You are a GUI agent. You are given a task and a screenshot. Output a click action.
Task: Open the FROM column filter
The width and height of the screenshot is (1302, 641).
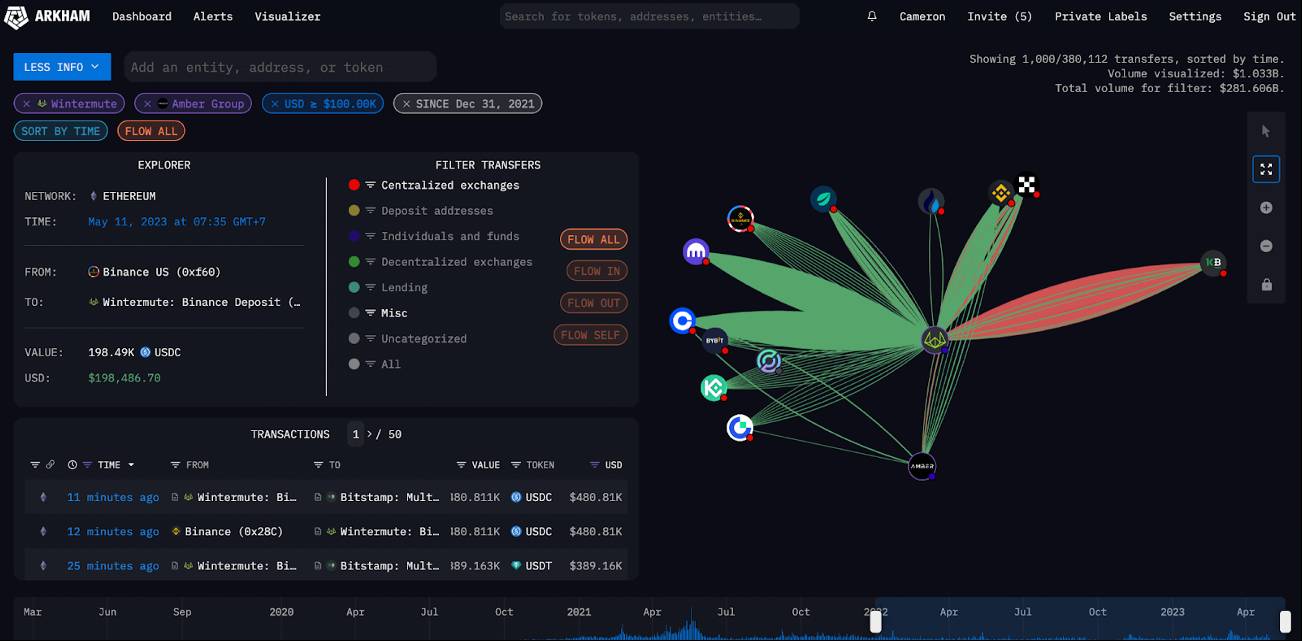175,465
